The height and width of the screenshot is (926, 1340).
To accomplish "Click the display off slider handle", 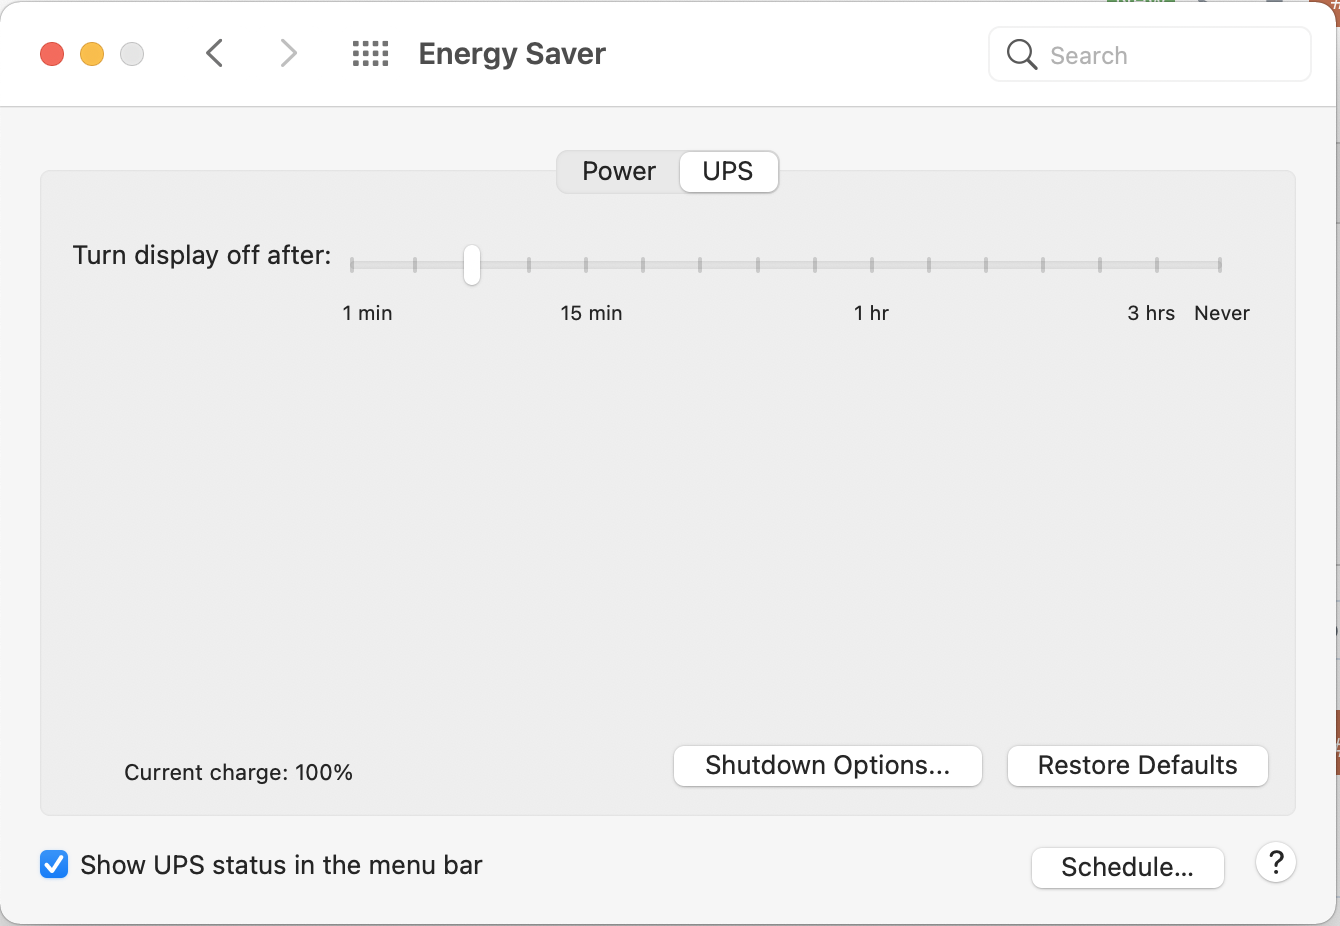I will (x=472, y=265).
